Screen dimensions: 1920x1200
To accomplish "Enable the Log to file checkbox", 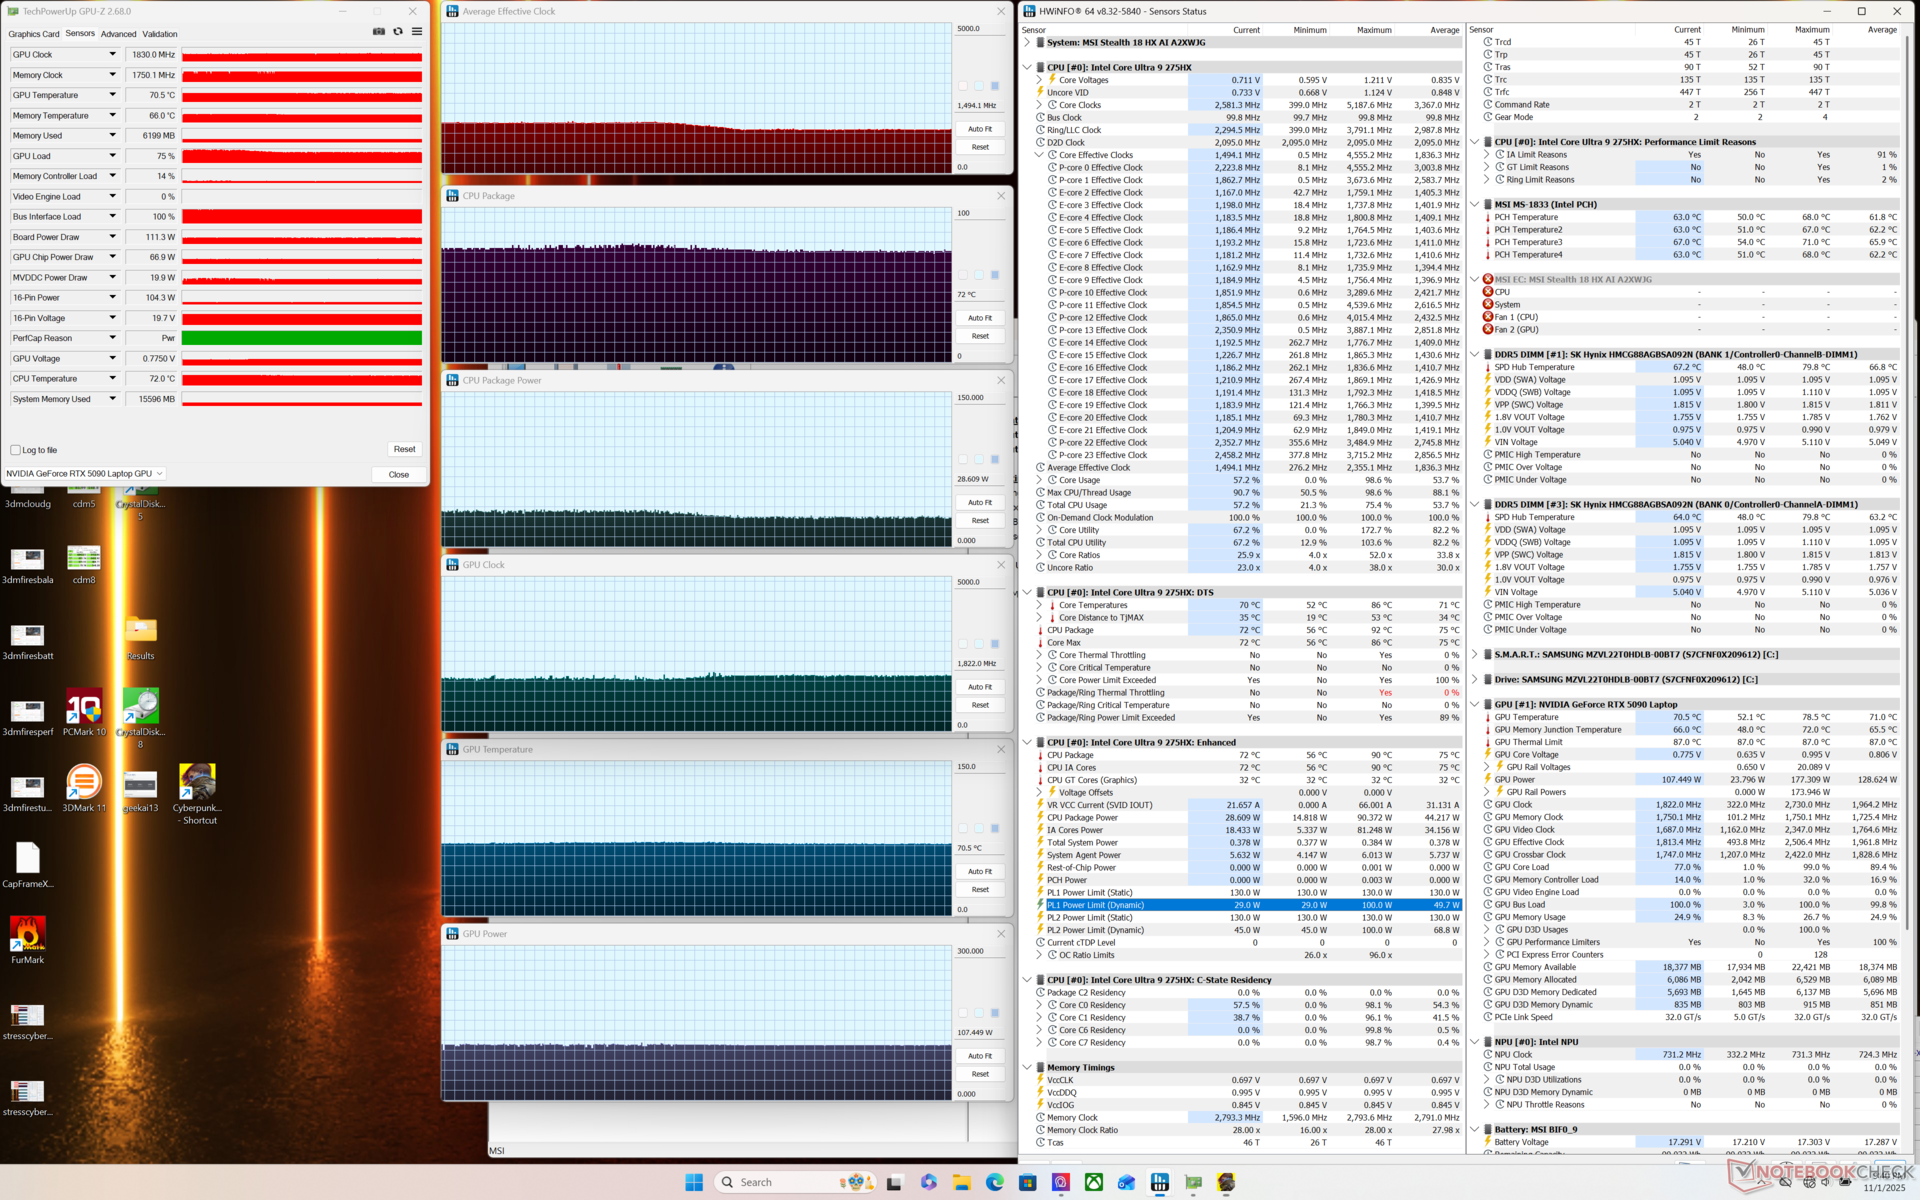I will tap(16, 450).
